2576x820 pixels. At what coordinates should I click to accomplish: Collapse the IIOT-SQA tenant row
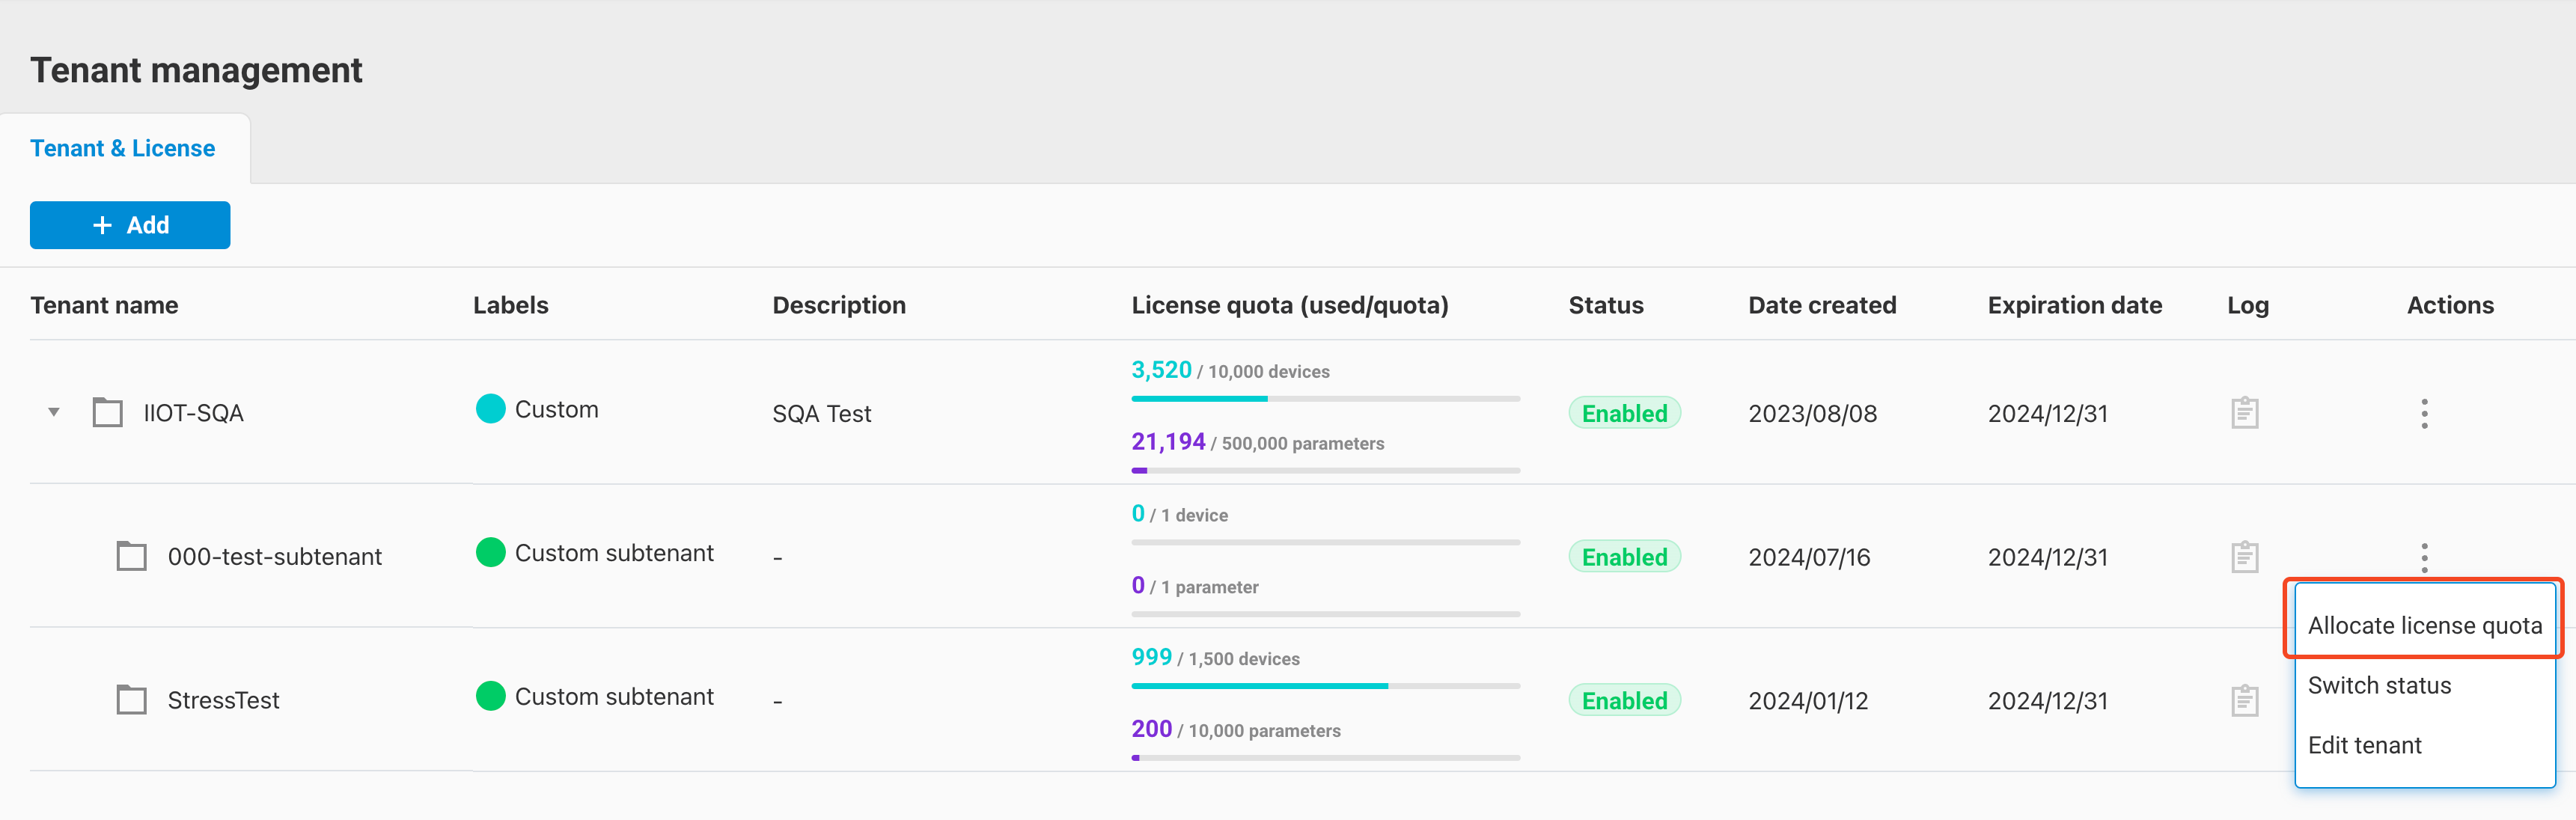(54, 411)
